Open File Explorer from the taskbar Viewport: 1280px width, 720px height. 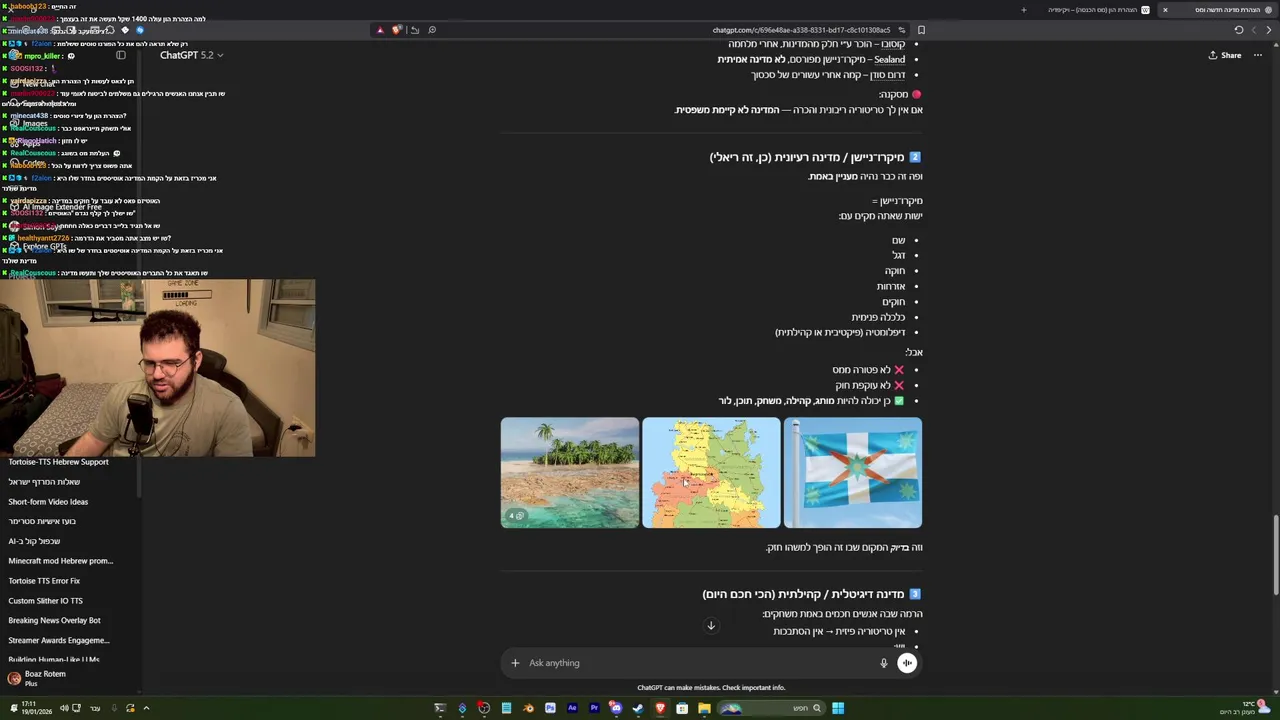(x=704, y=708)
